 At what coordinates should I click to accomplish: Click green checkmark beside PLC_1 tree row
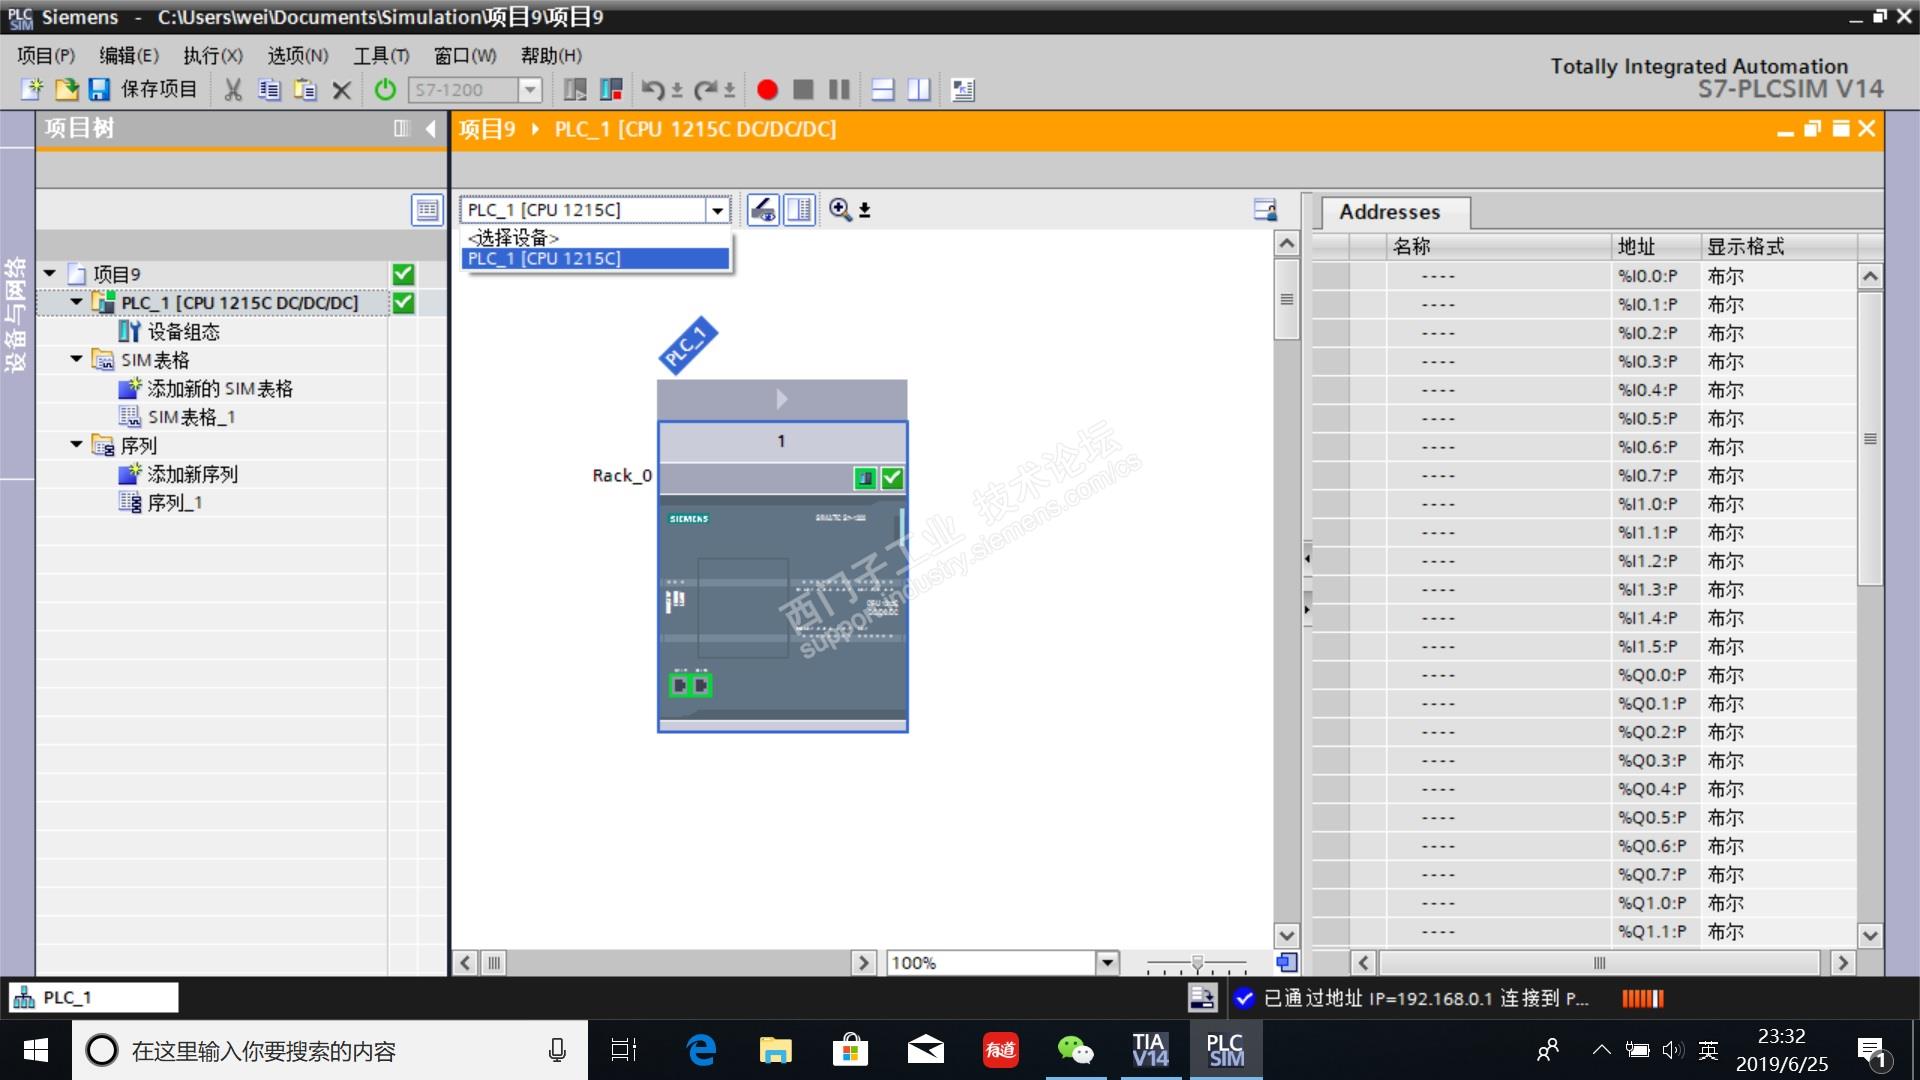click(403, 303)
